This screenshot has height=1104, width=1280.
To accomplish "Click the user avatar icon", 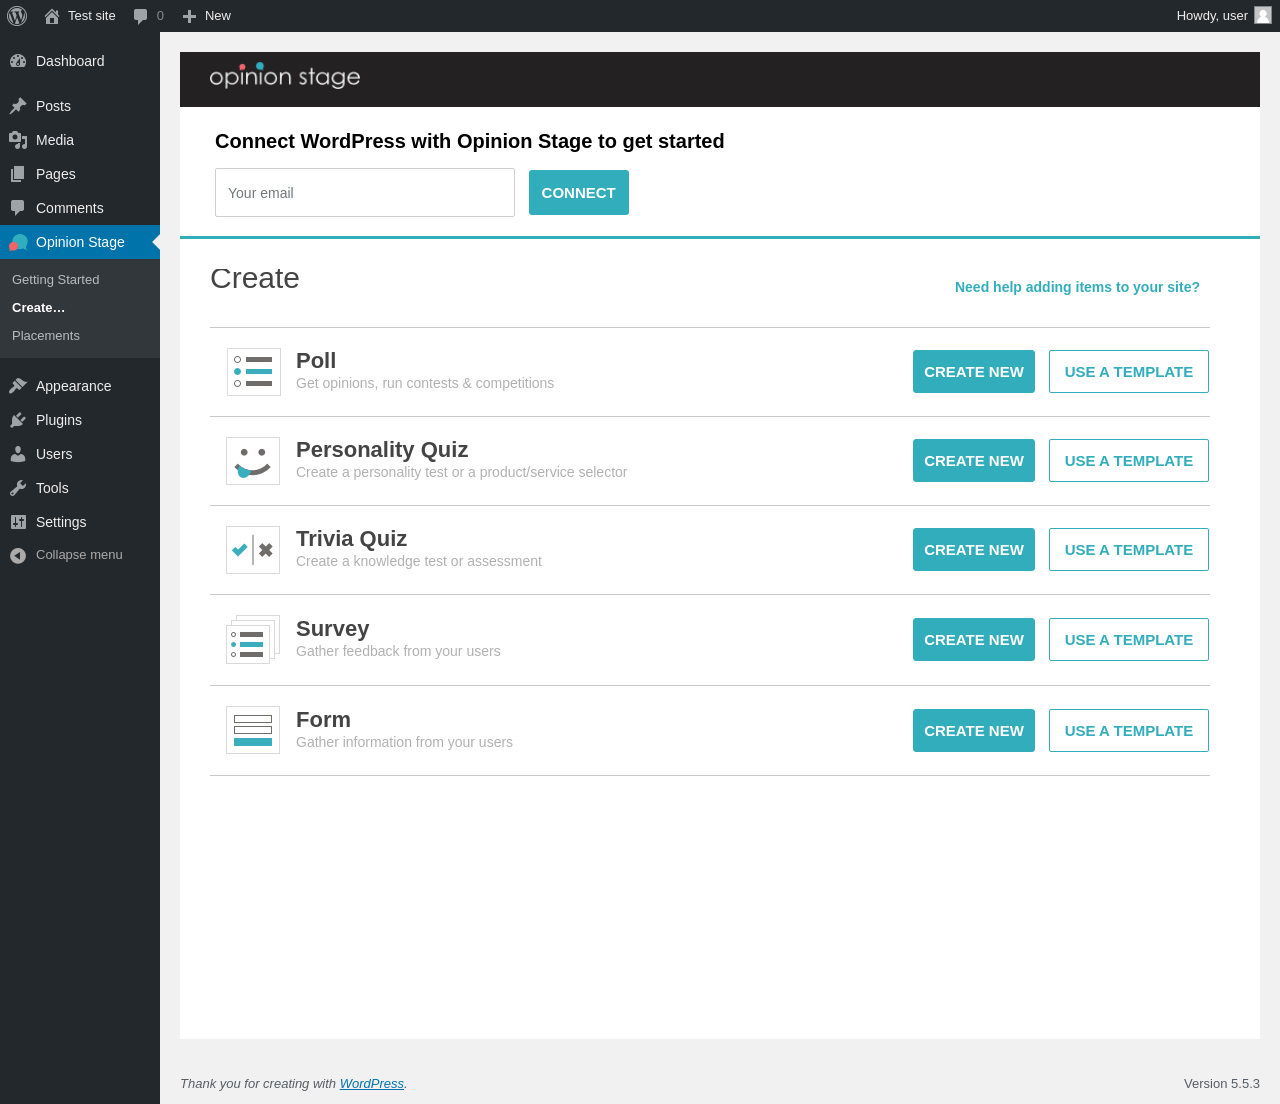I will click(x=1263, y=15).
